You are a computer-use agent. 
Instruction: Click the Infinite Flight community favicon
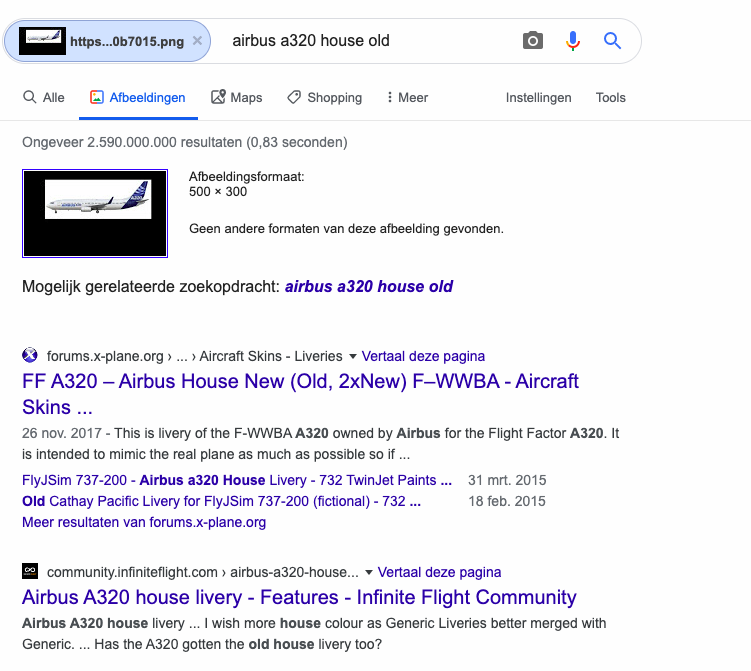coord(30,571)
